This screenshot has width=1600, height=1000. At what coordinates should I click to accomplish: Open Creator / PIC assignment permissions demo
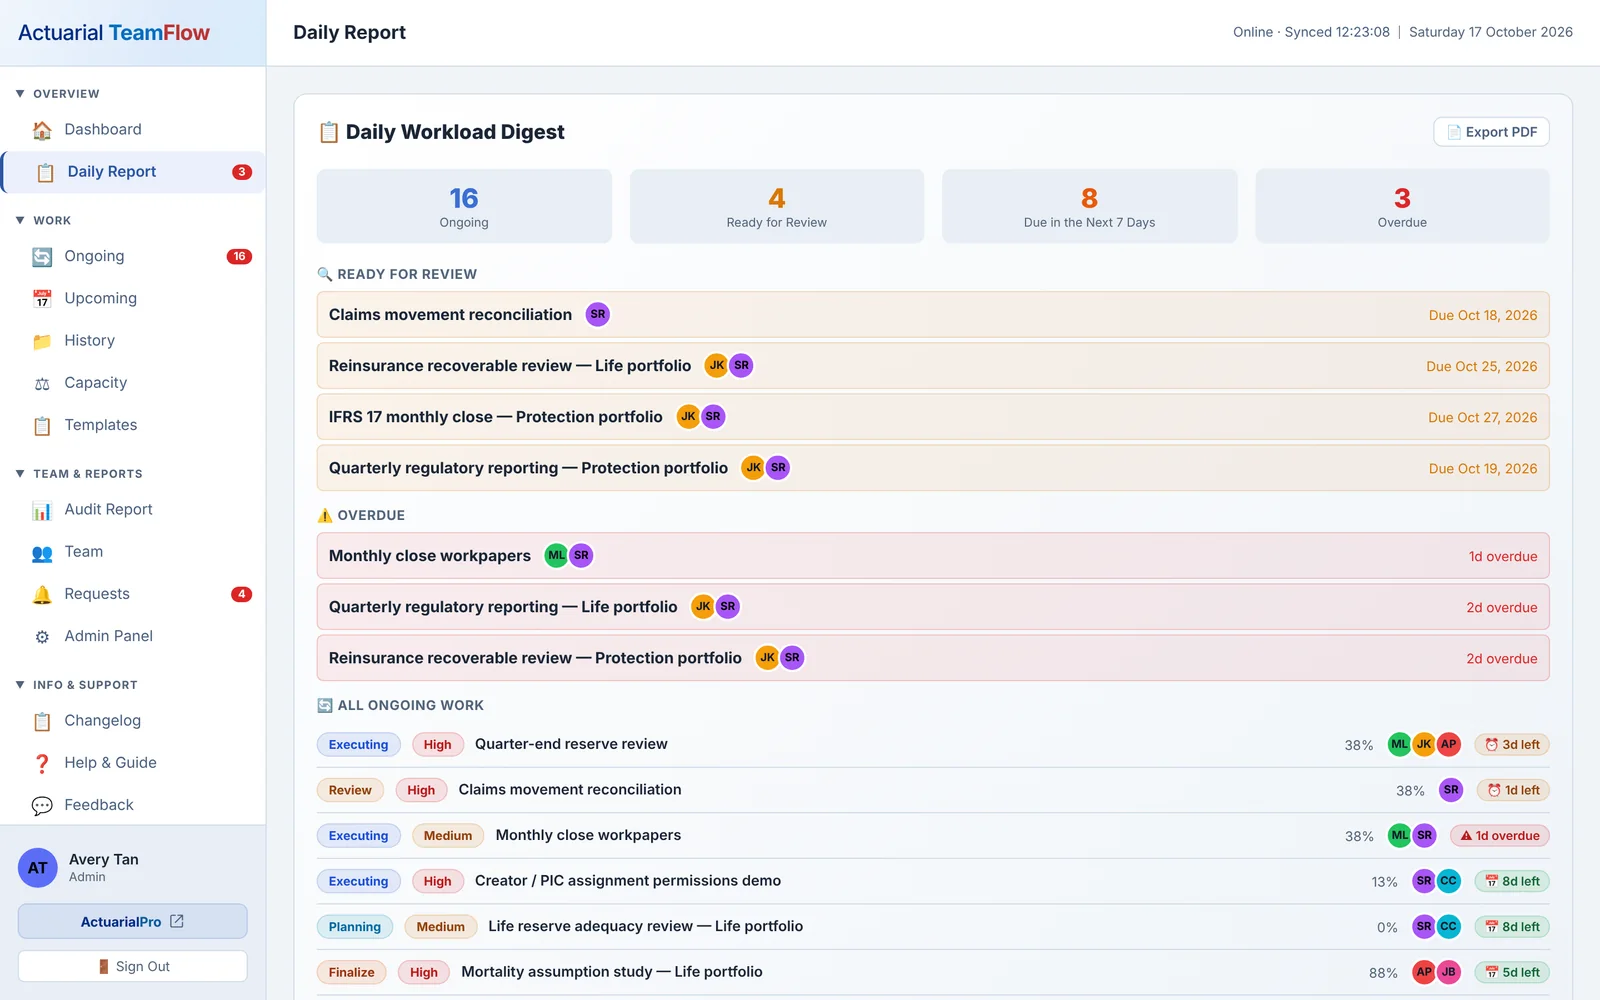click(x=628, y=881)
